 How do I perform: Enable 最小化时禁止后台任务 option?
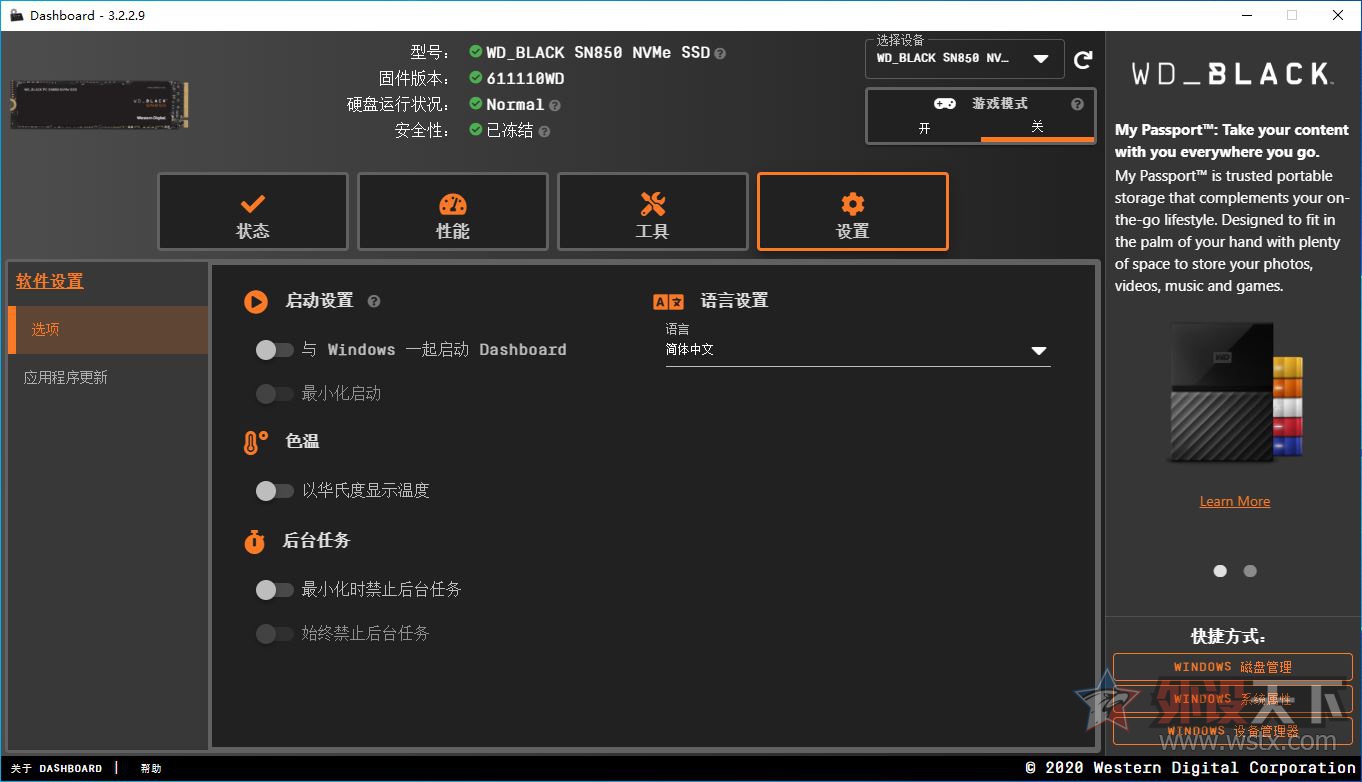pyautogui.click(x=274, y=589)
